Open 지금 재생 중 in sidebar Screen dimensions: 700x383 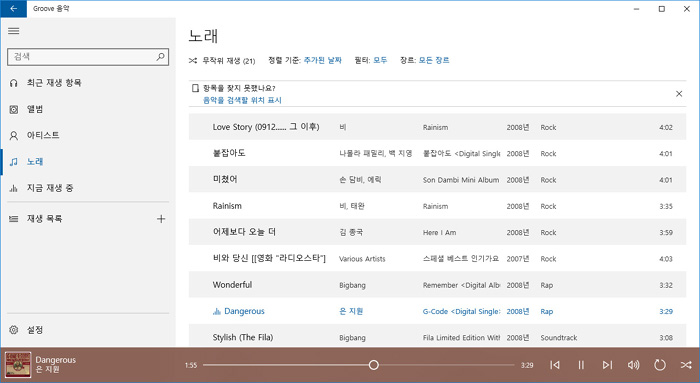(88, 188)
